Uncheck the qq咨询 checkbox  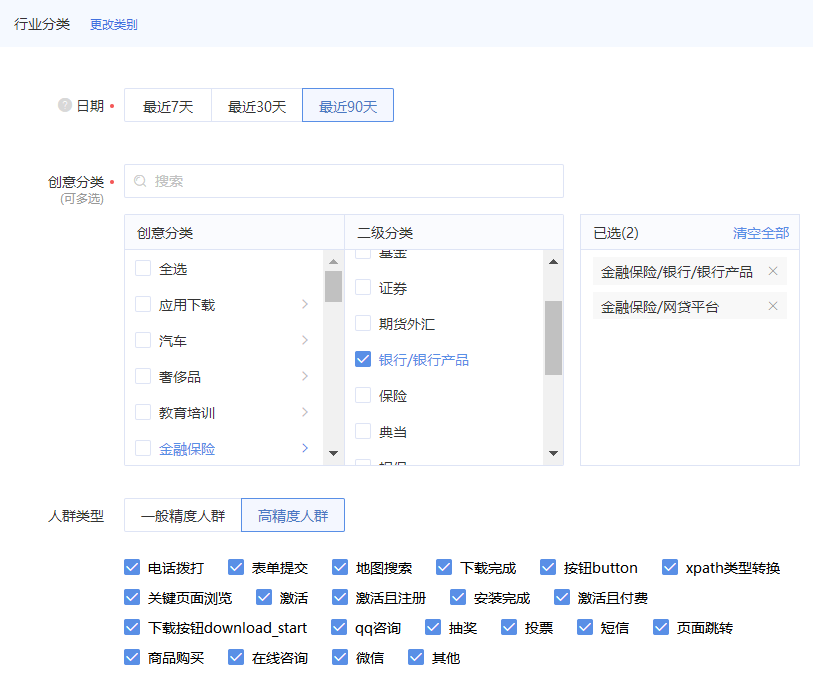tap(339, 627)
